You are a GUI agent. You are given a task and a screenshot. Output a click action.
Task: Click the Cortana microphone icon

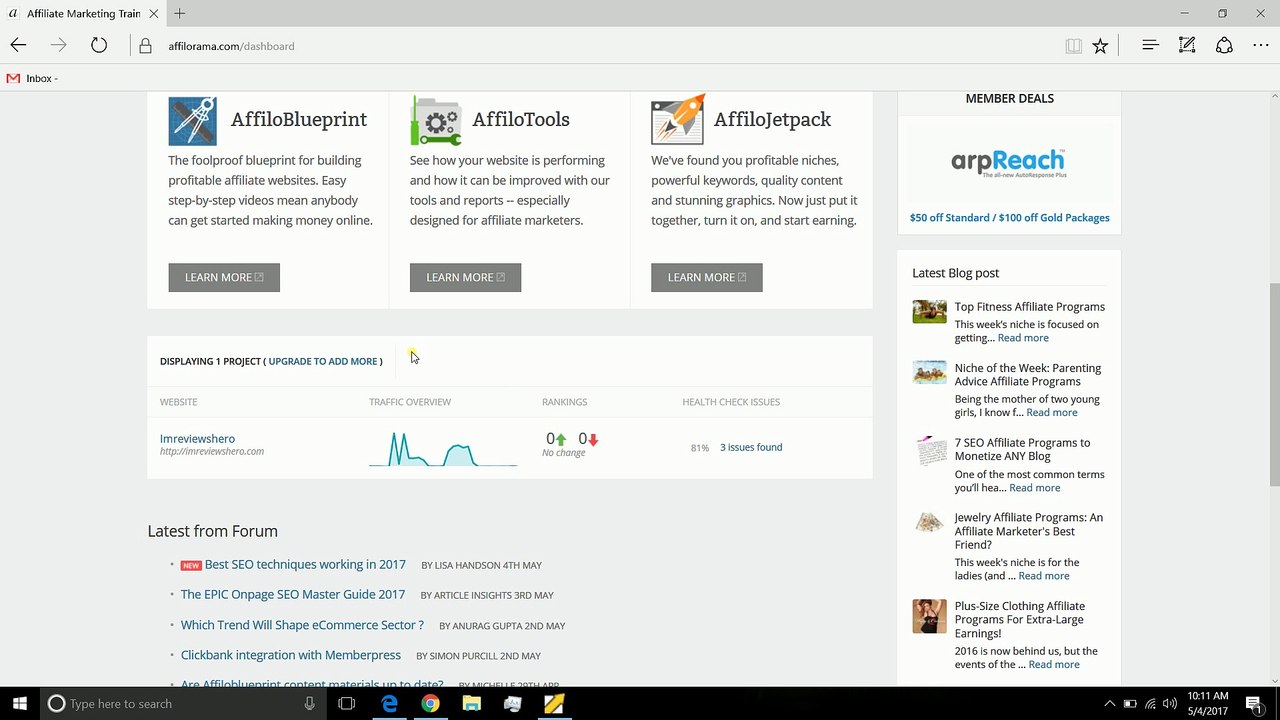tap(310, 703)
